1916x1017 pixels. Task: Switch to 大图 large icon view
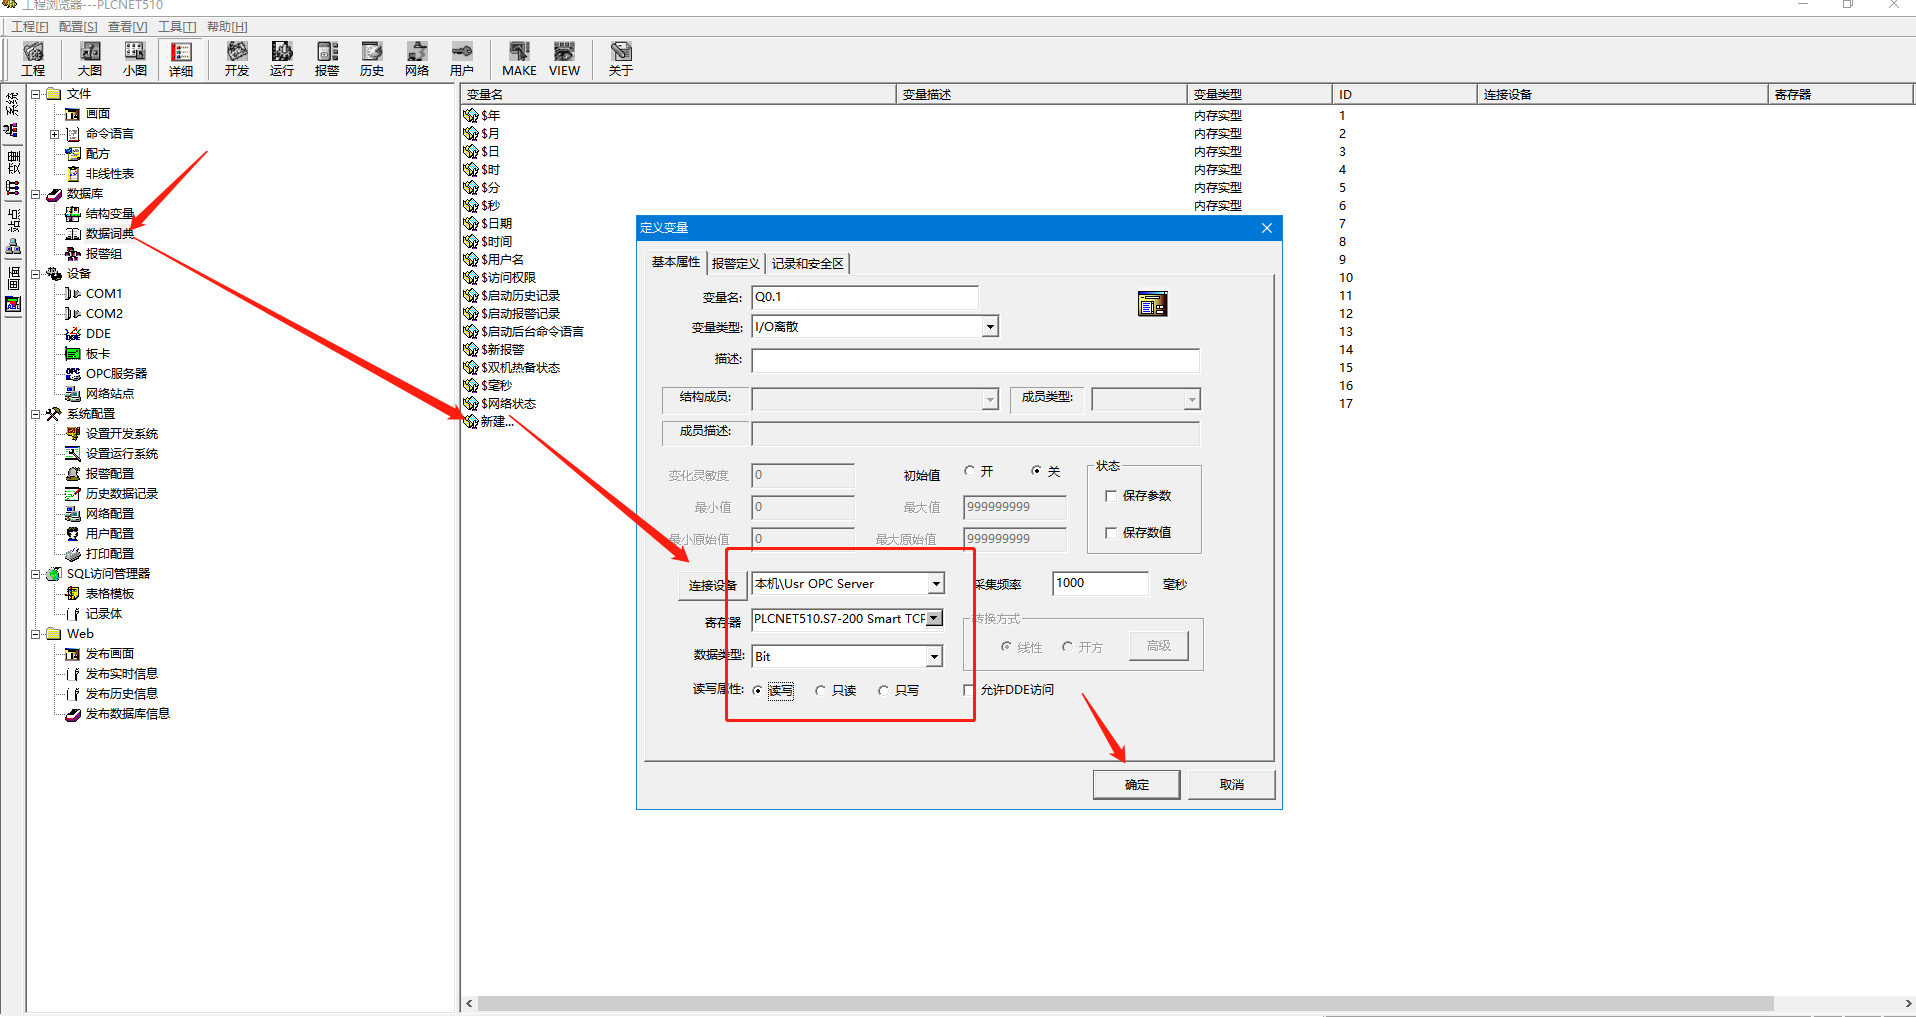coord(90,59)
